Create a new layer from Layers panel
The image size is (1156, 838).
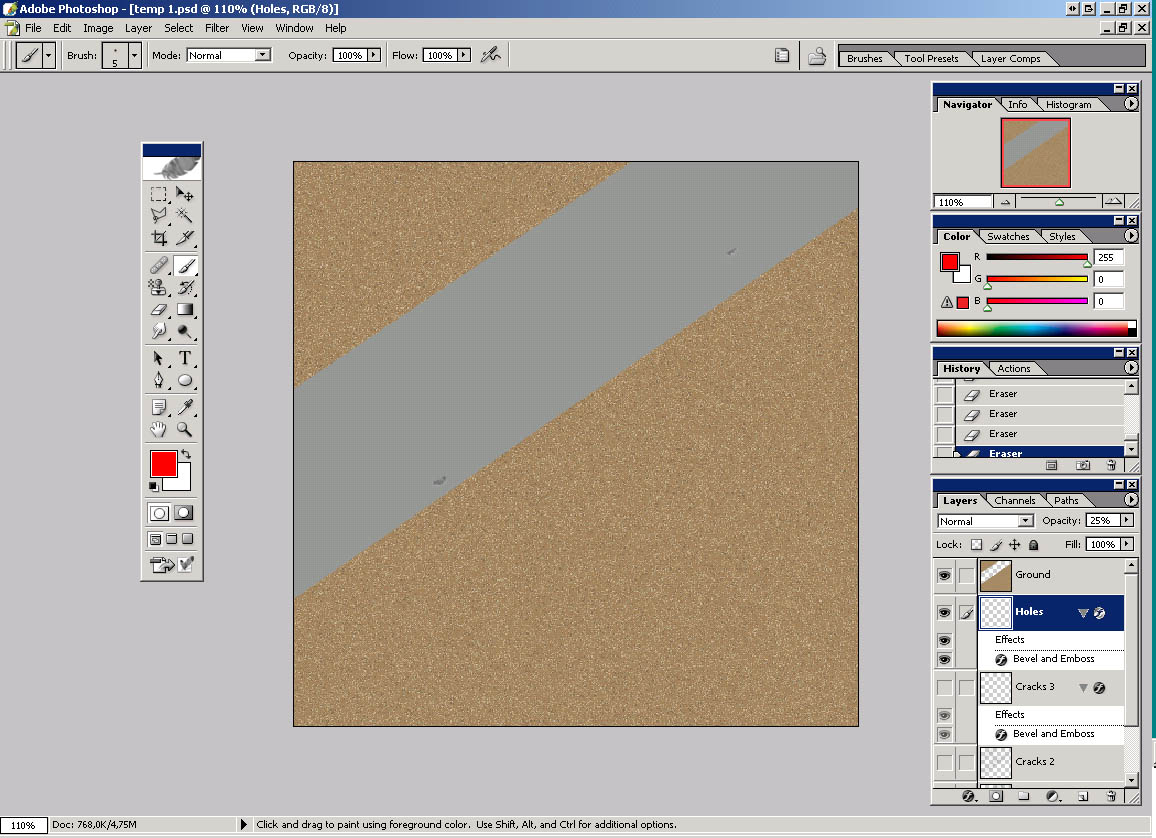tap(1082, 797)
